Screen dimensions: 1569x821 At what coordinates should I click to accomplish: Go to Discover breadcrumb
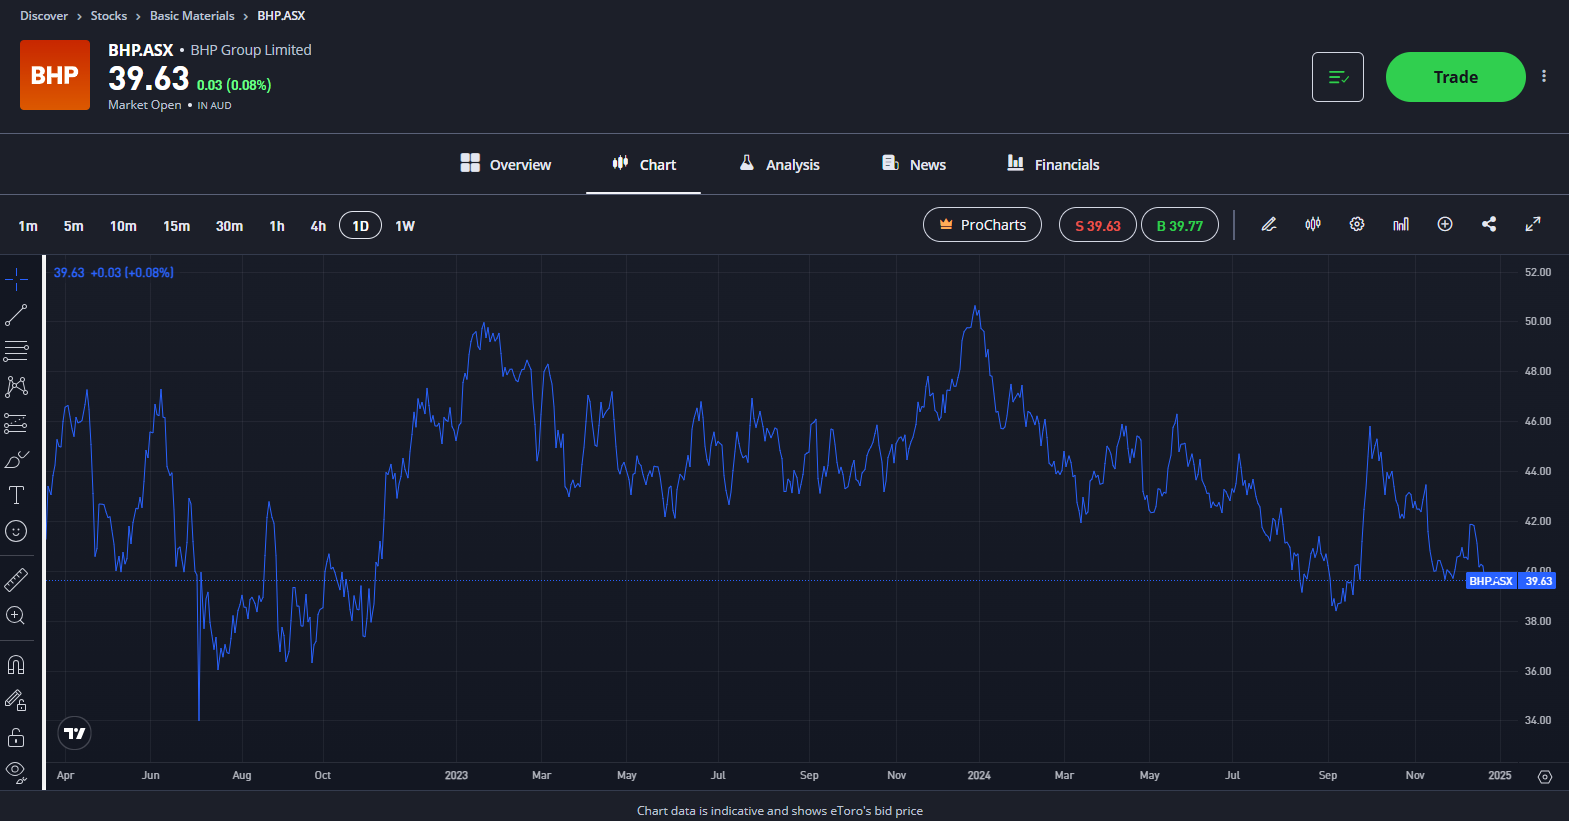(44, 16)
